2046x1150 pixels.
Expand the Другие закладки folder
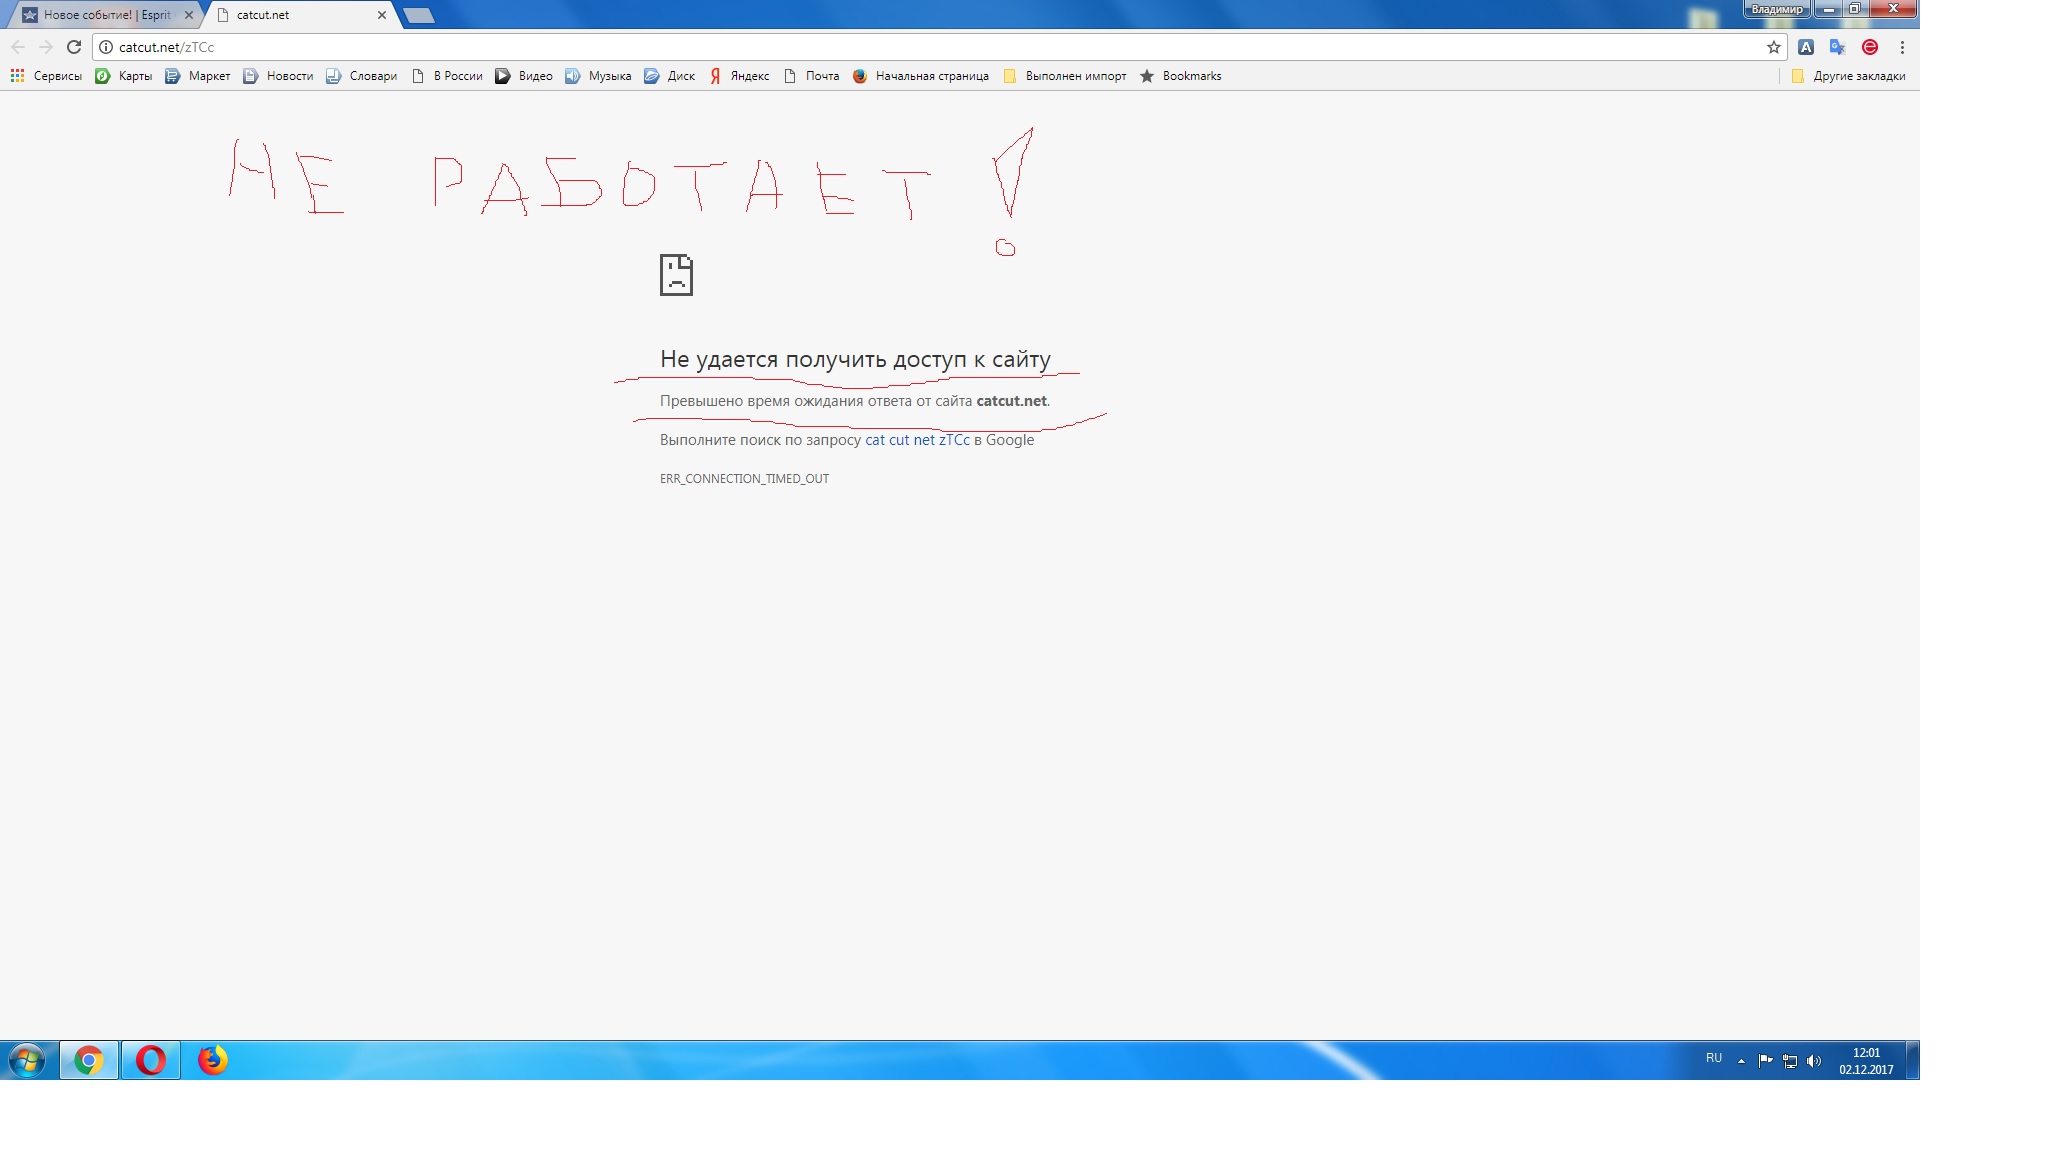coord(1848,76)
